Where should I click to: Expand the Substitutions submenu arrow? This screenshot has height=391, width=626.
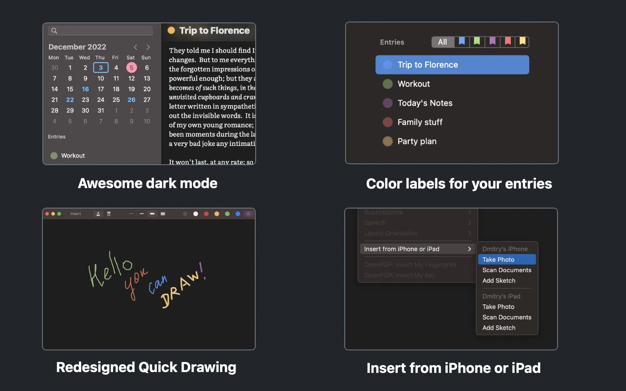coord(470,212)
